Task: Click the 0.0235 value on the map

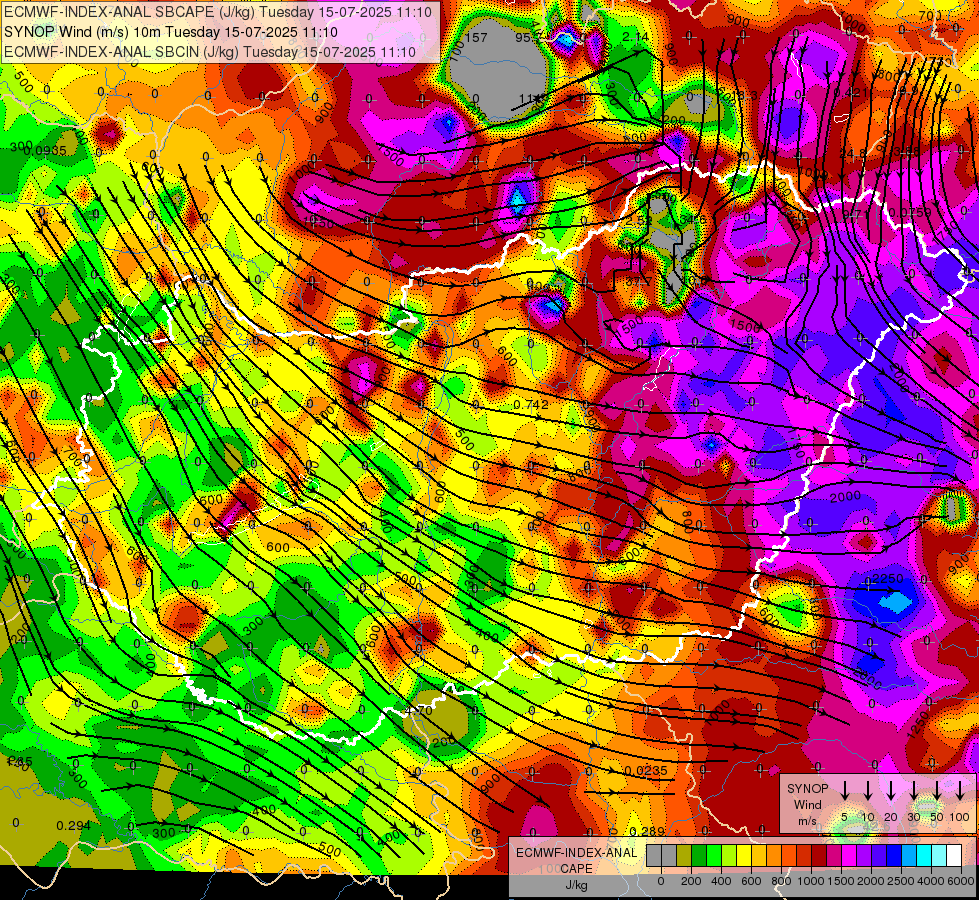Action: pyautogui.click(x=646, y=771)
